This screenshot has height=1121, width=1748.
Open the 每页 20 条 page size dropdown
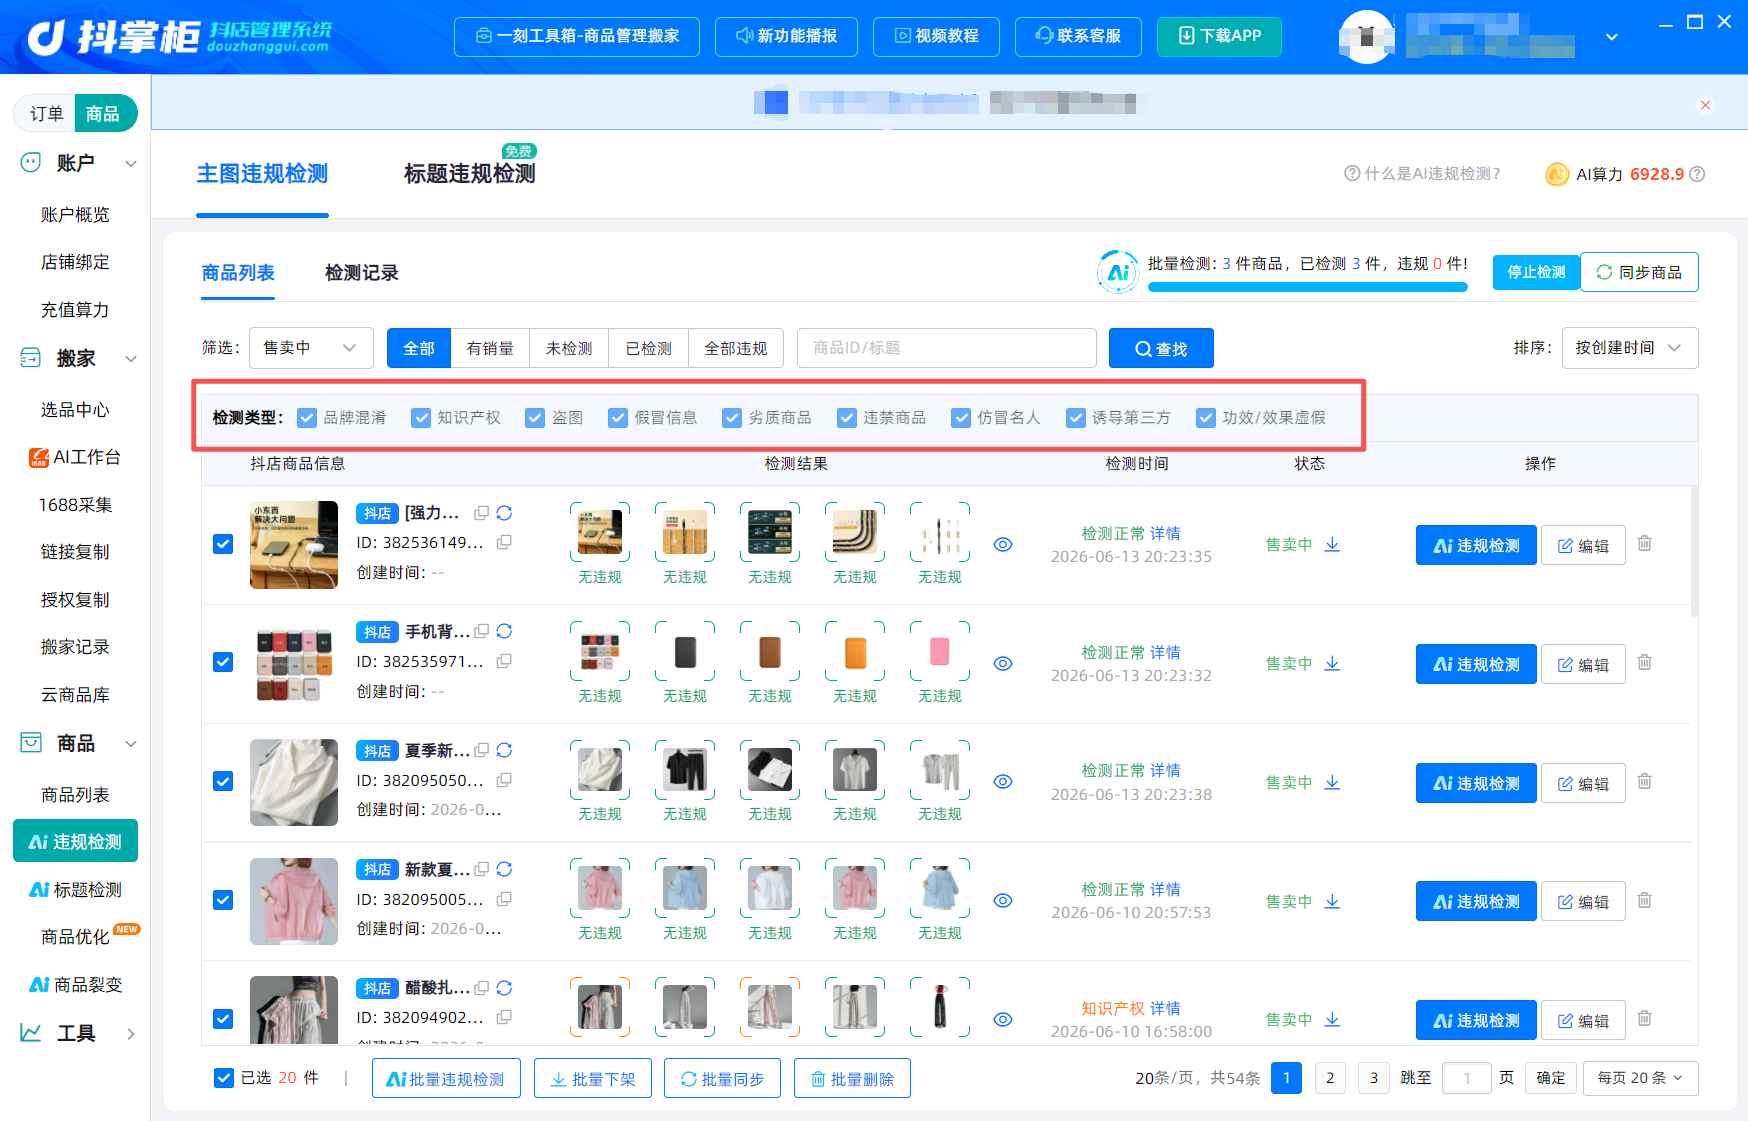(x=1640, y=1078)
